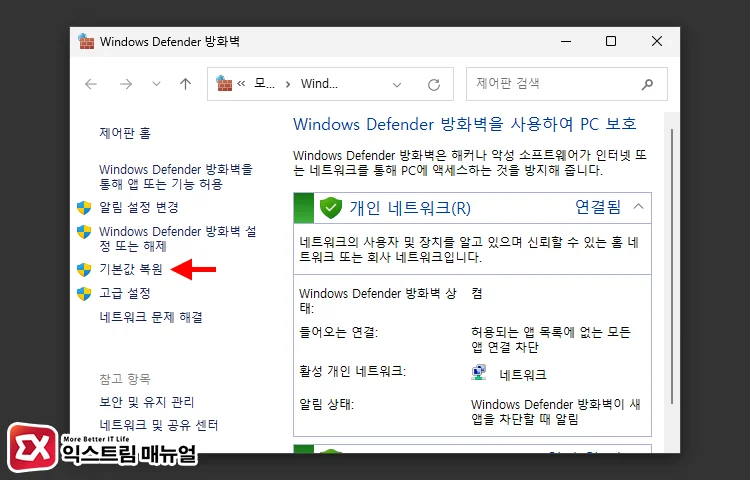
Task: Collapse the 개인 네트워크(R) section chevron
Action: (638, 207)
